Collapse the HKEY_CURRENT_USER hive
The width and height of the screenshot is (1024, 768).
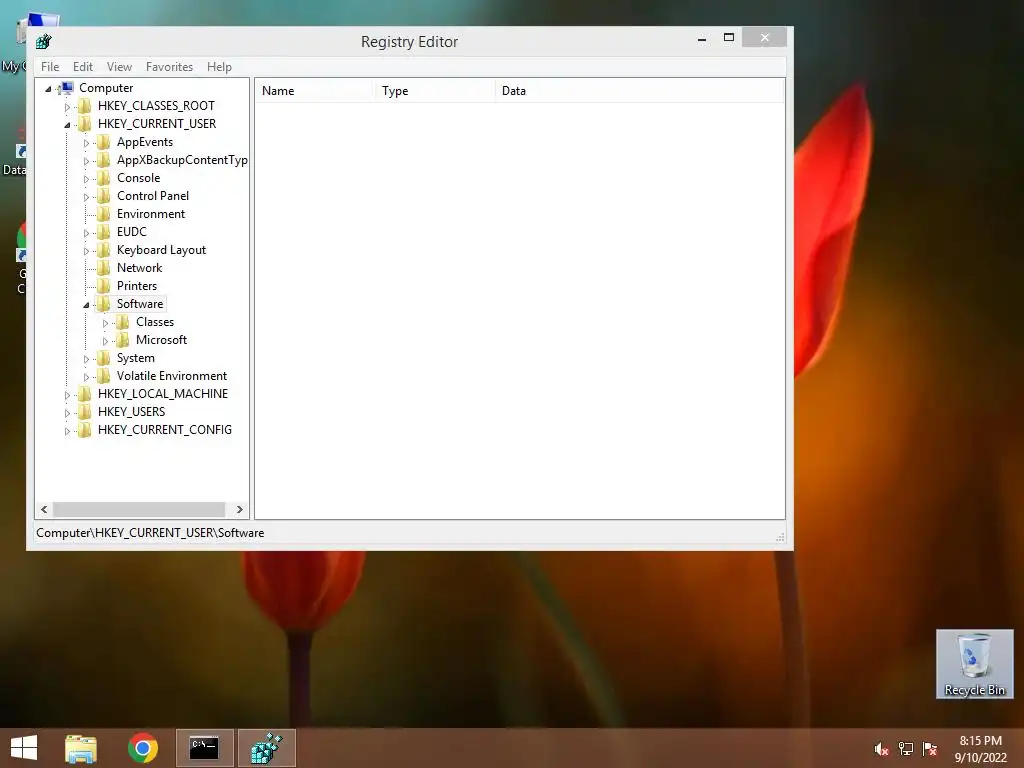pos(67,125)
